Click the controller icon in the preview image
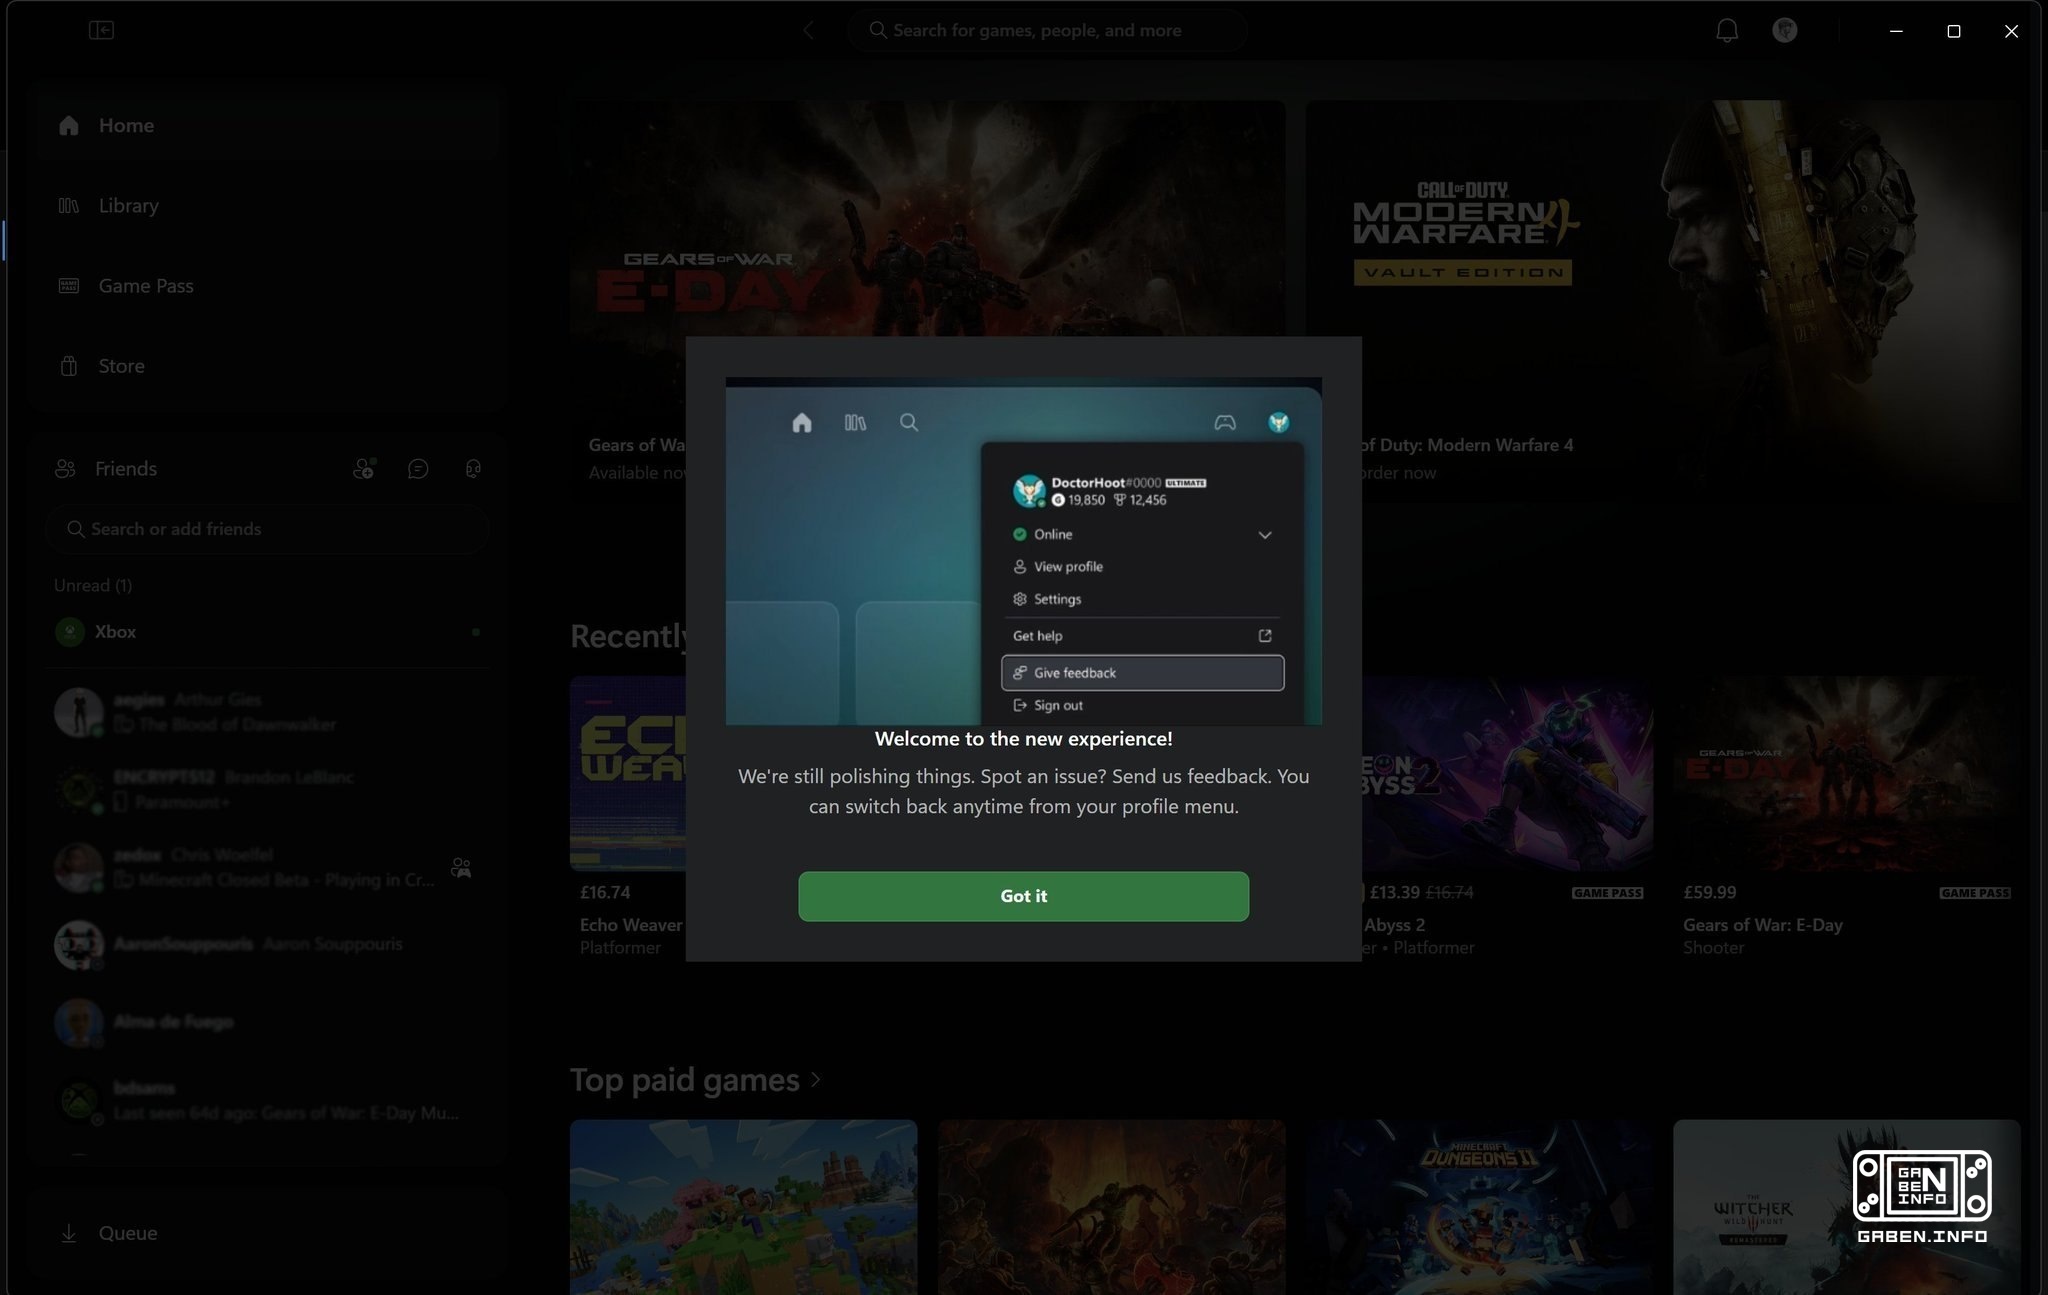This screenshot has height=1295, width=2048. click(1225, 423)
